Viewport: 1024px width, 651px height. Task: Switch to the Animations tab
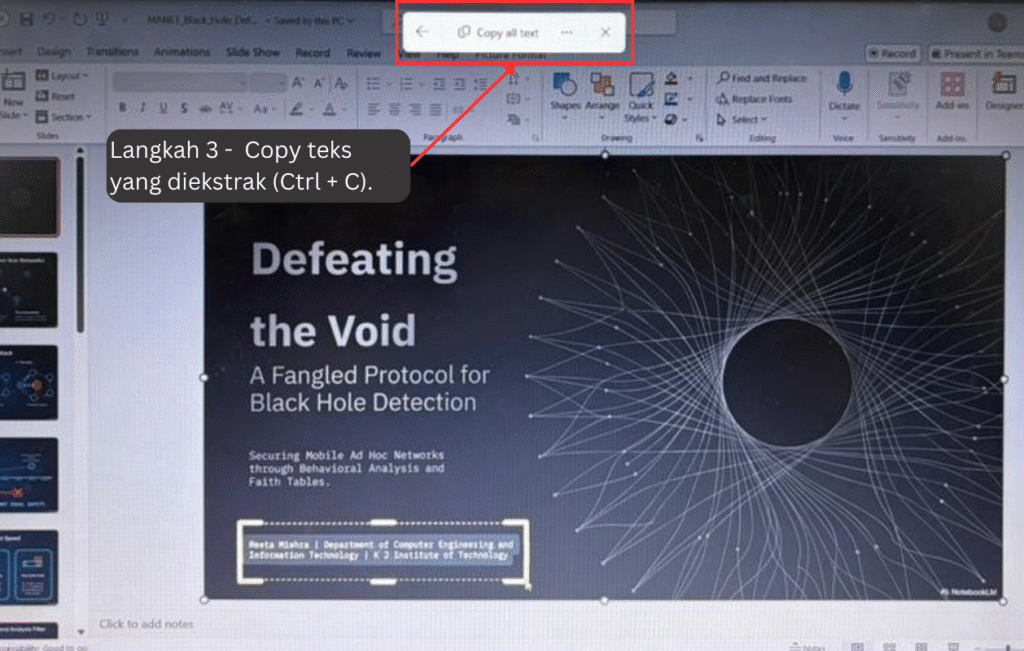(x=181, y=52)
